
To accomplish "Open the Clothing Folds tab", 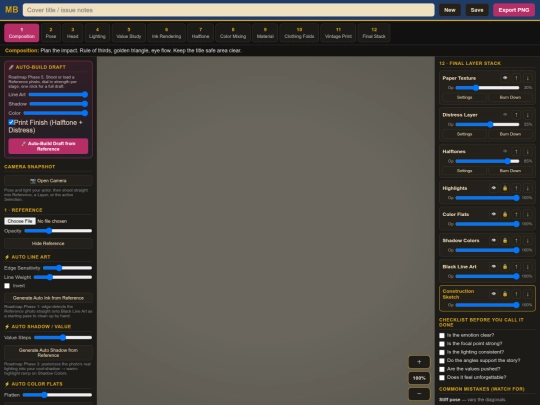I will (x=299, y=33).
